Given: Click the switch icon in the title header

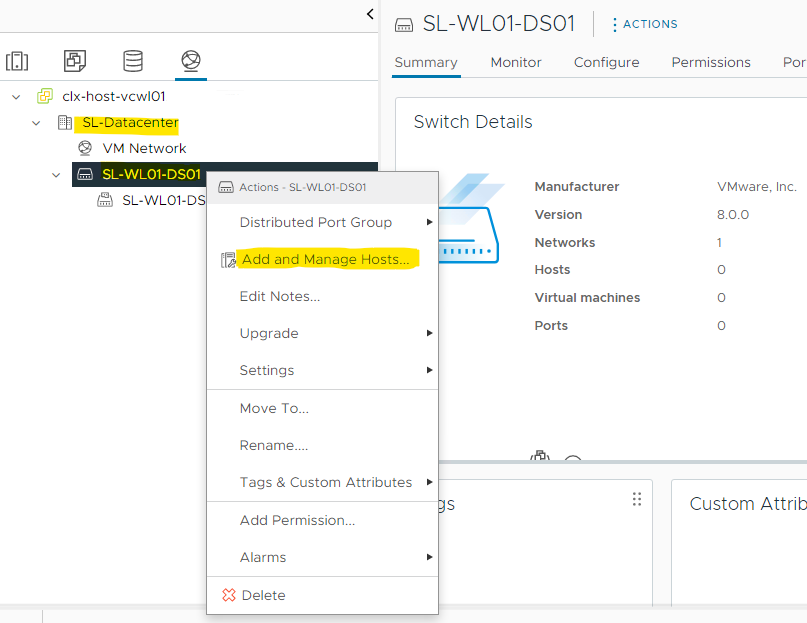Looking at the screenshot, I should 404,25.
